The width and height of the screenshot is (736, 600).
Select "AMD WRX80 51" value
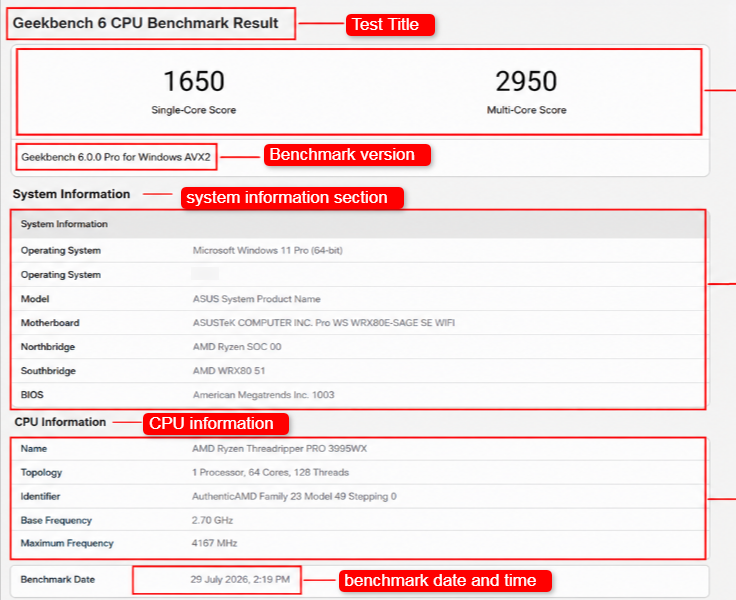[229, 371]
